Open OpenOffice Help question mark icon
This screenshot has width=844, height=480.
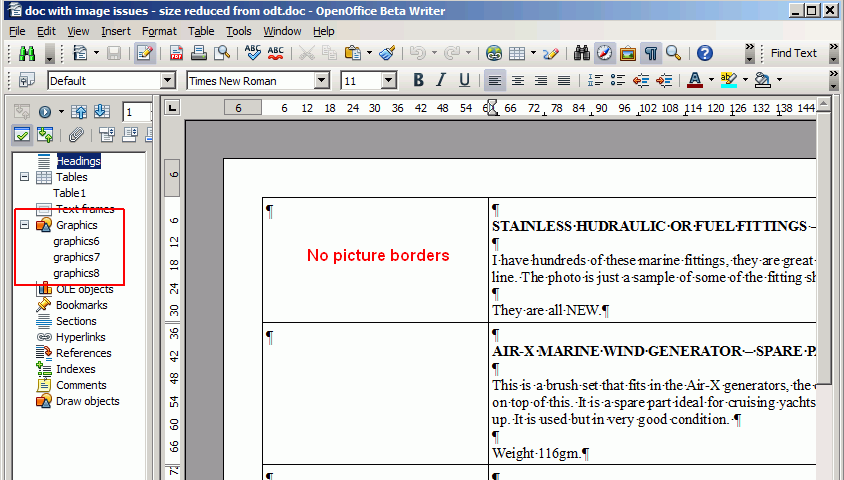click(x=705, y=53)
